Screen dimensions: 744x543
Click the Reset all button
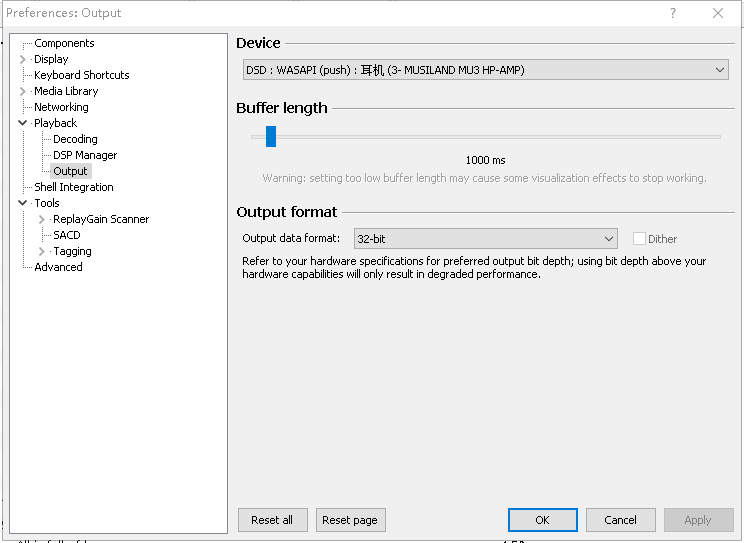click(272, 520)
